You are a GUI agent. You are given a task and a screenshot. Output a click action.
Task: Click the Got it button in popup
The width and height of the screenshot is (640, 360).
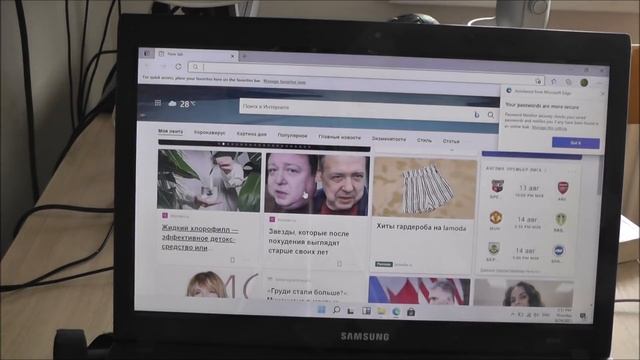[x=576, y=143]
